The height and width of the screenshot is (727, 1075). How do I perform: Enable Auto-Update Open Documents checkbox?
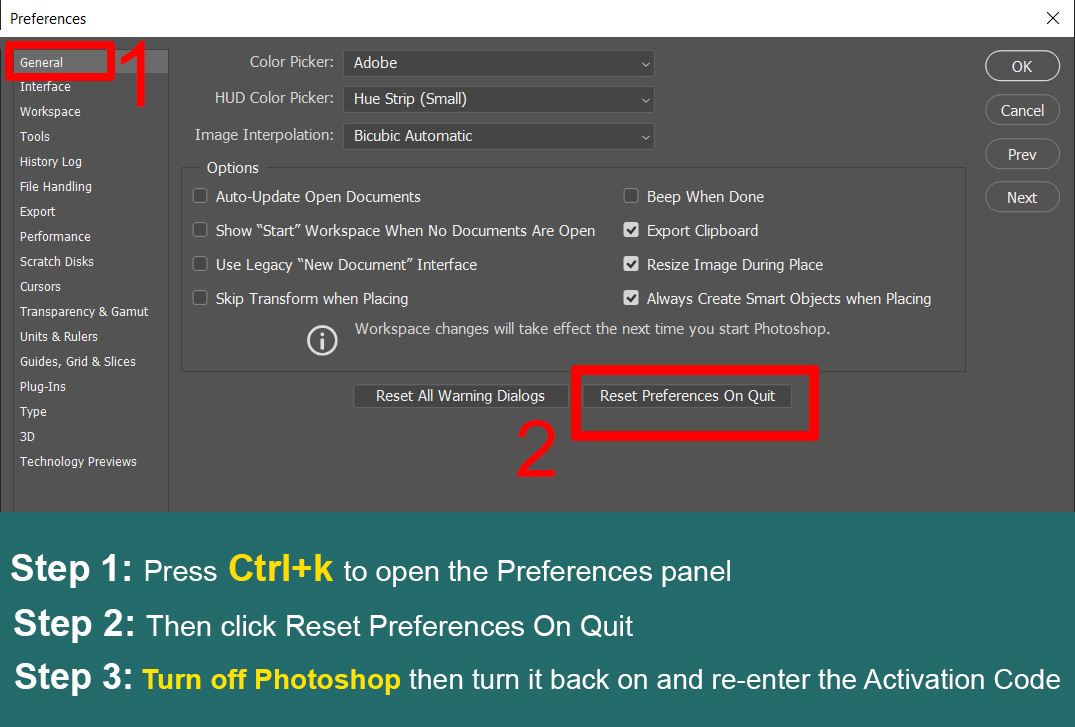200,197
